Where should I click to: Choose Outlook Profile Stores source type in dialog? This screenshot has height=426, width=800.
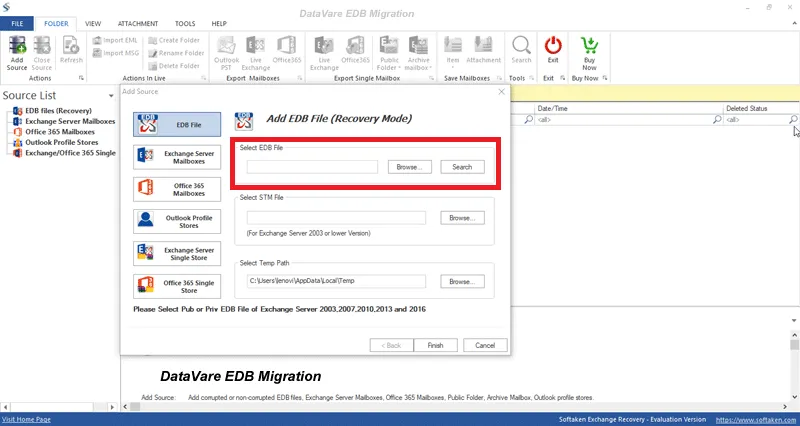click(x=177, y=221)
